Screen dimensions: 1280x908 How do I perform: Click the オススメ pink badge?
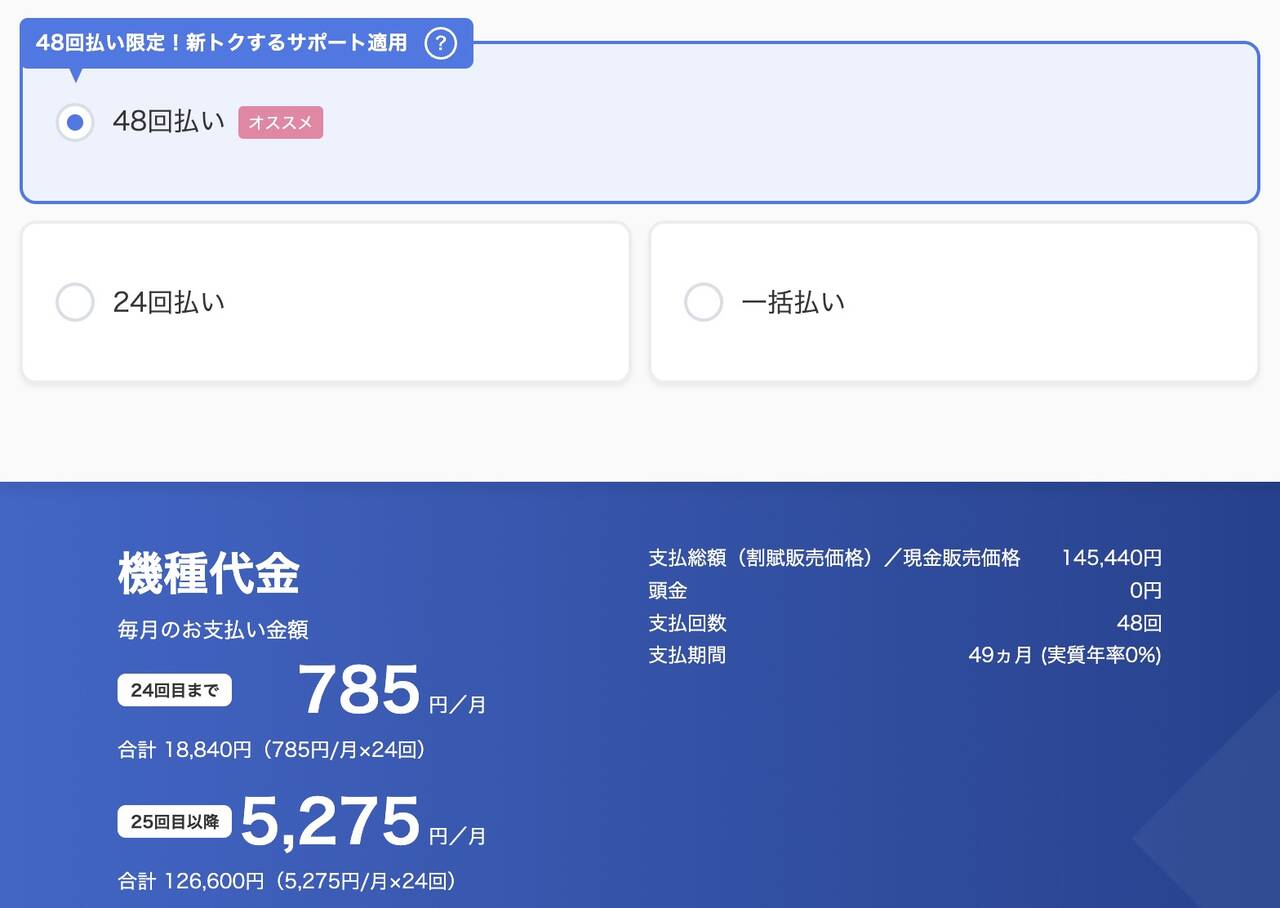pos(280,122)
